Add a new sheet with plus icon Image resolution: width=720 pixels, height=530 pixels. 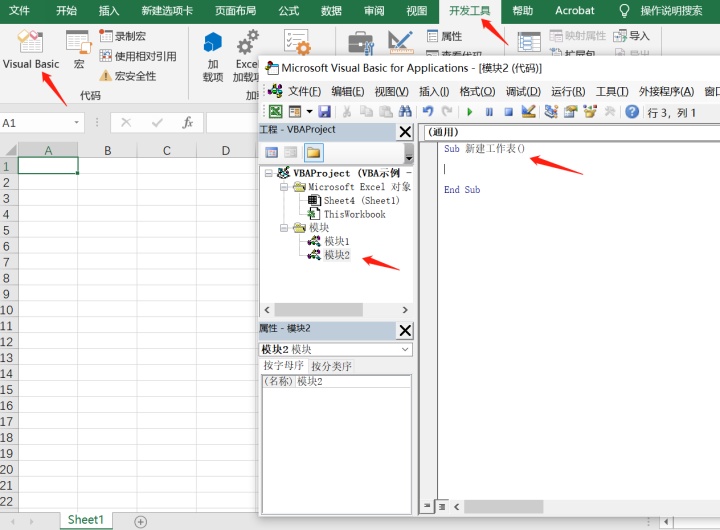coord(141,522)
